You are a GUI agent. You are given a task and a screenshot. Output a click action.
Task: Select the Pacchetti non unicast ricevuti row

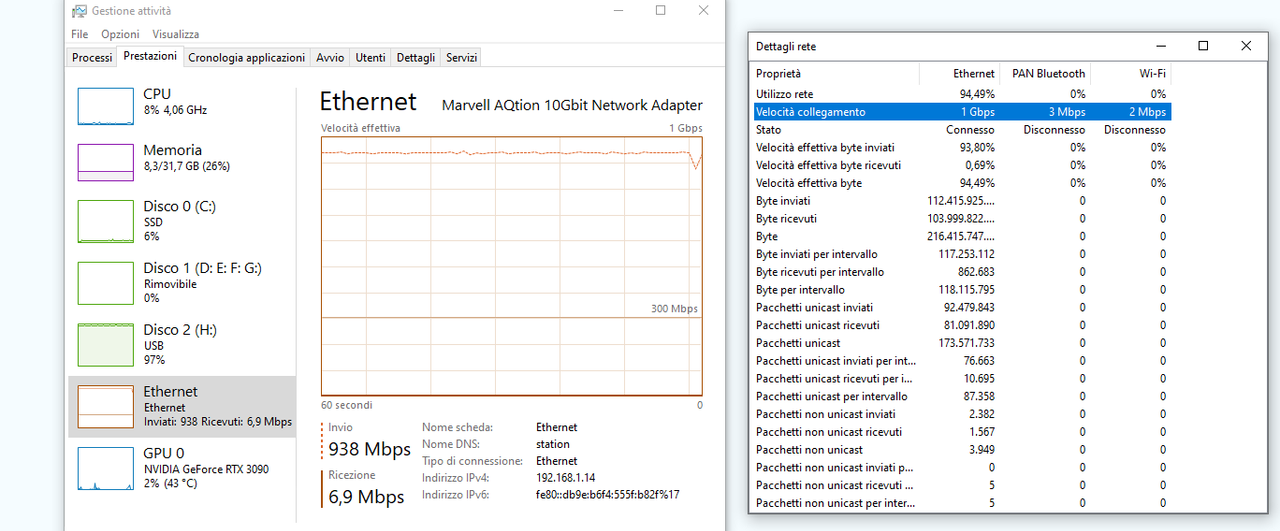click(x=961, y=432)
